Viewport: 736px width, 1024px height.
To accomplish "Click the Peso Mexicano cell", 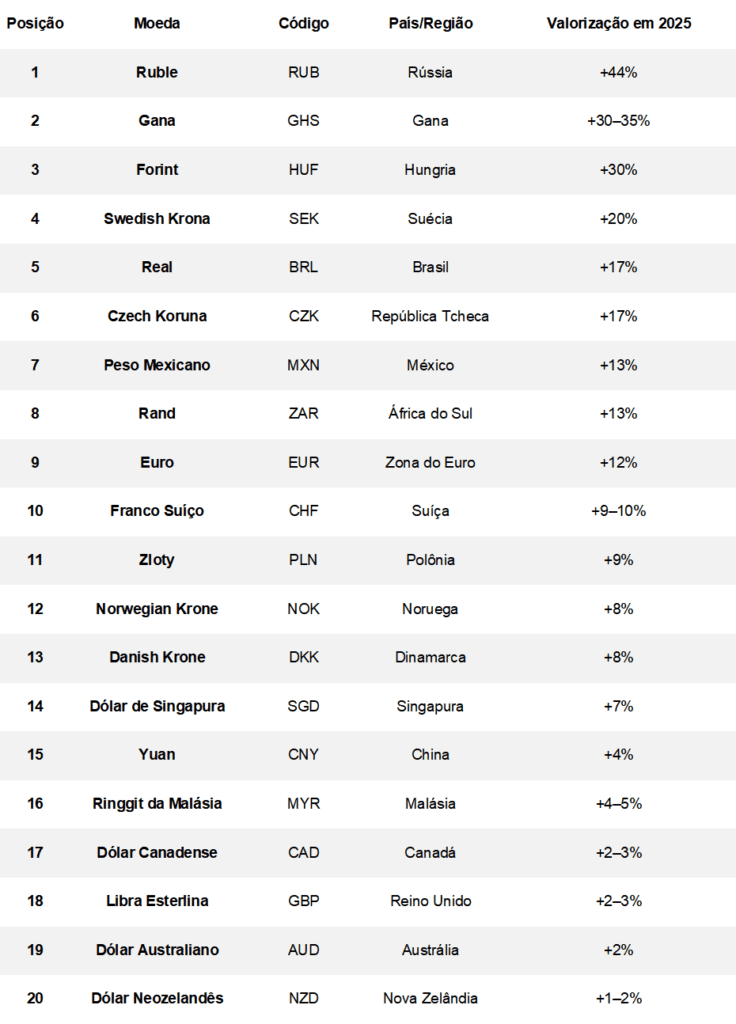I will tap(157, 365).
